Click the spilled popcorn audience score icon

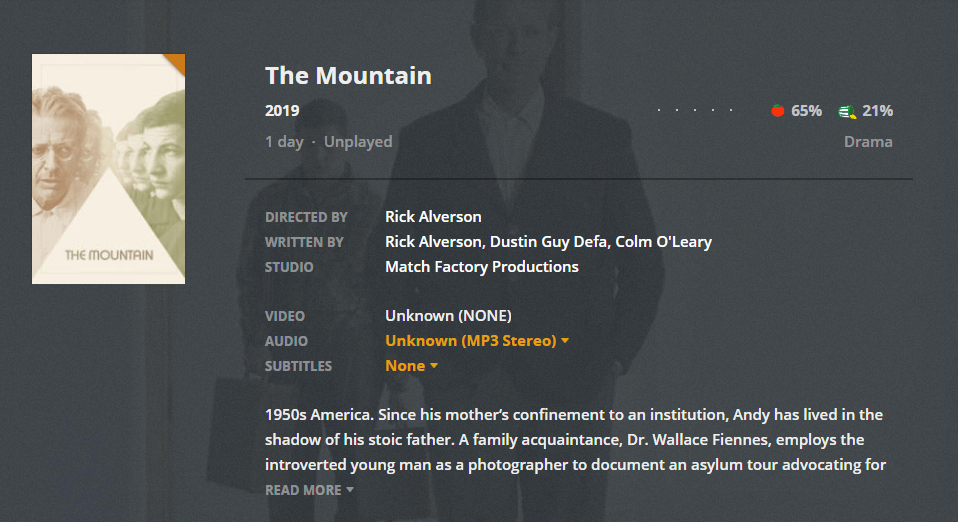pos(847,111)
